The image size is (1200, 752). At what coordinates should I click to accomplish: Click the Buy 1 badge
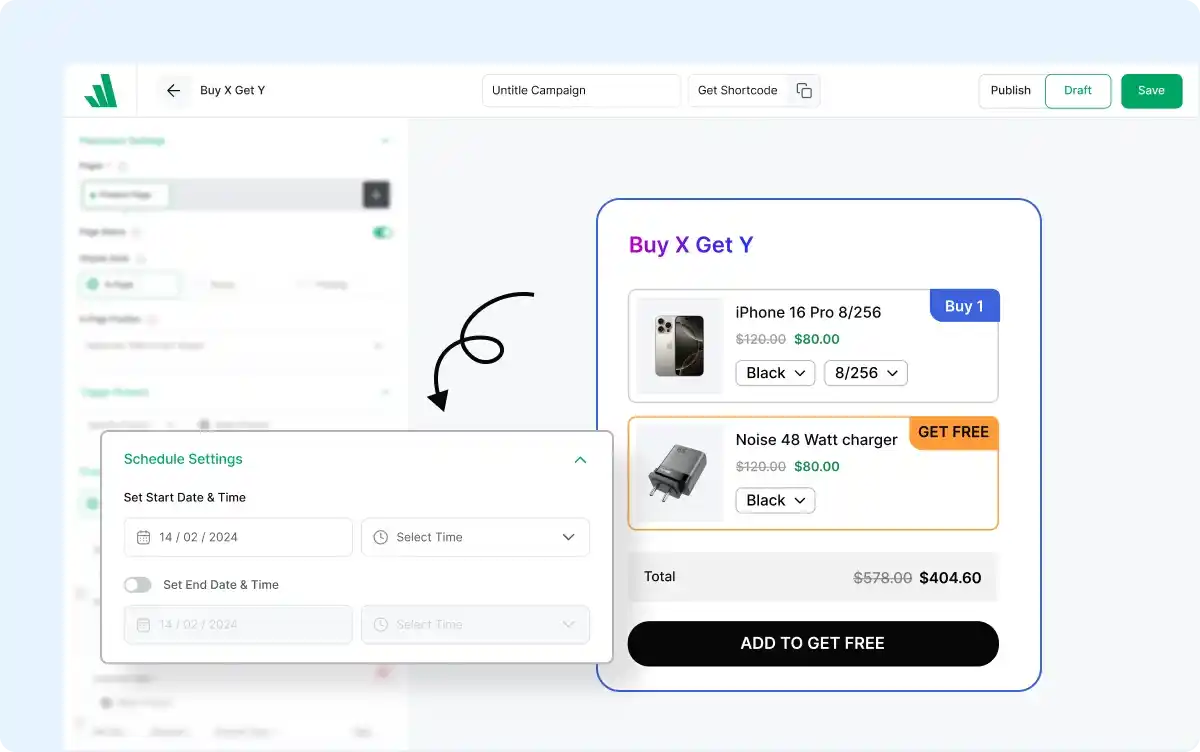pyautogui.click(x=964, y=306)
